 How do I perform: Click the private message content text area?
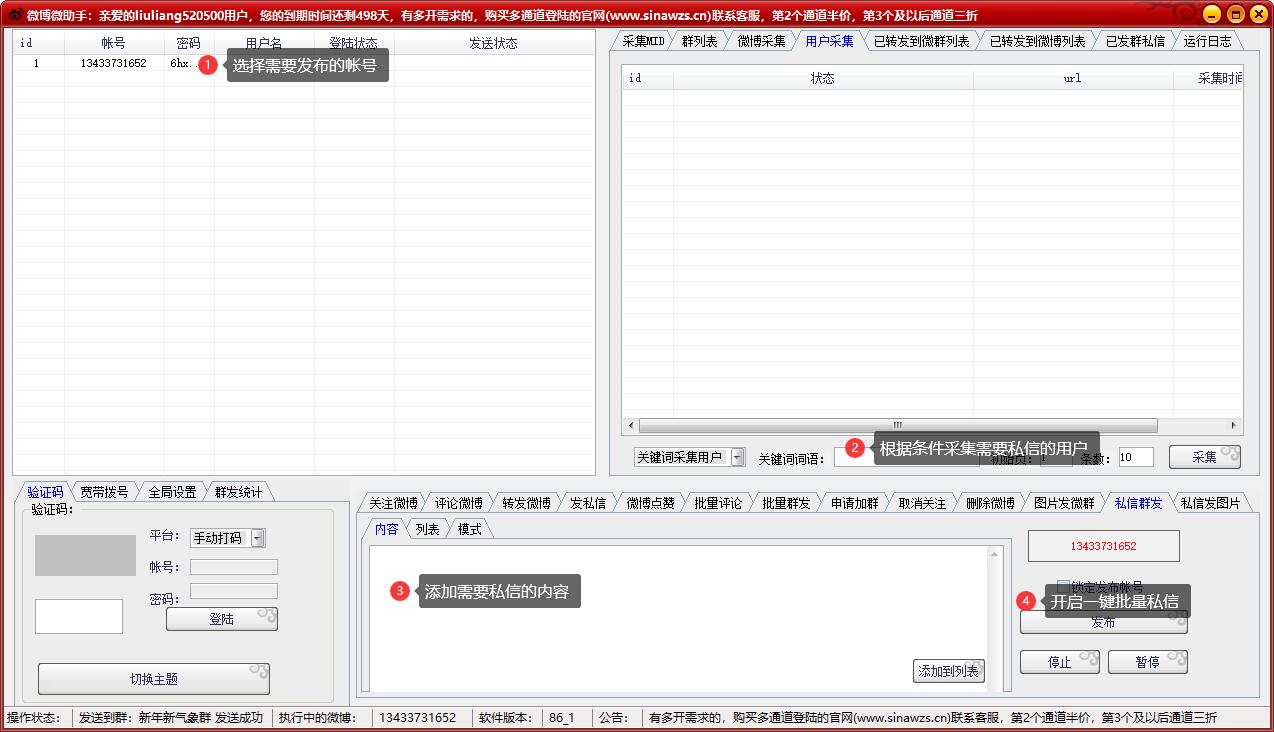point(679,617)
